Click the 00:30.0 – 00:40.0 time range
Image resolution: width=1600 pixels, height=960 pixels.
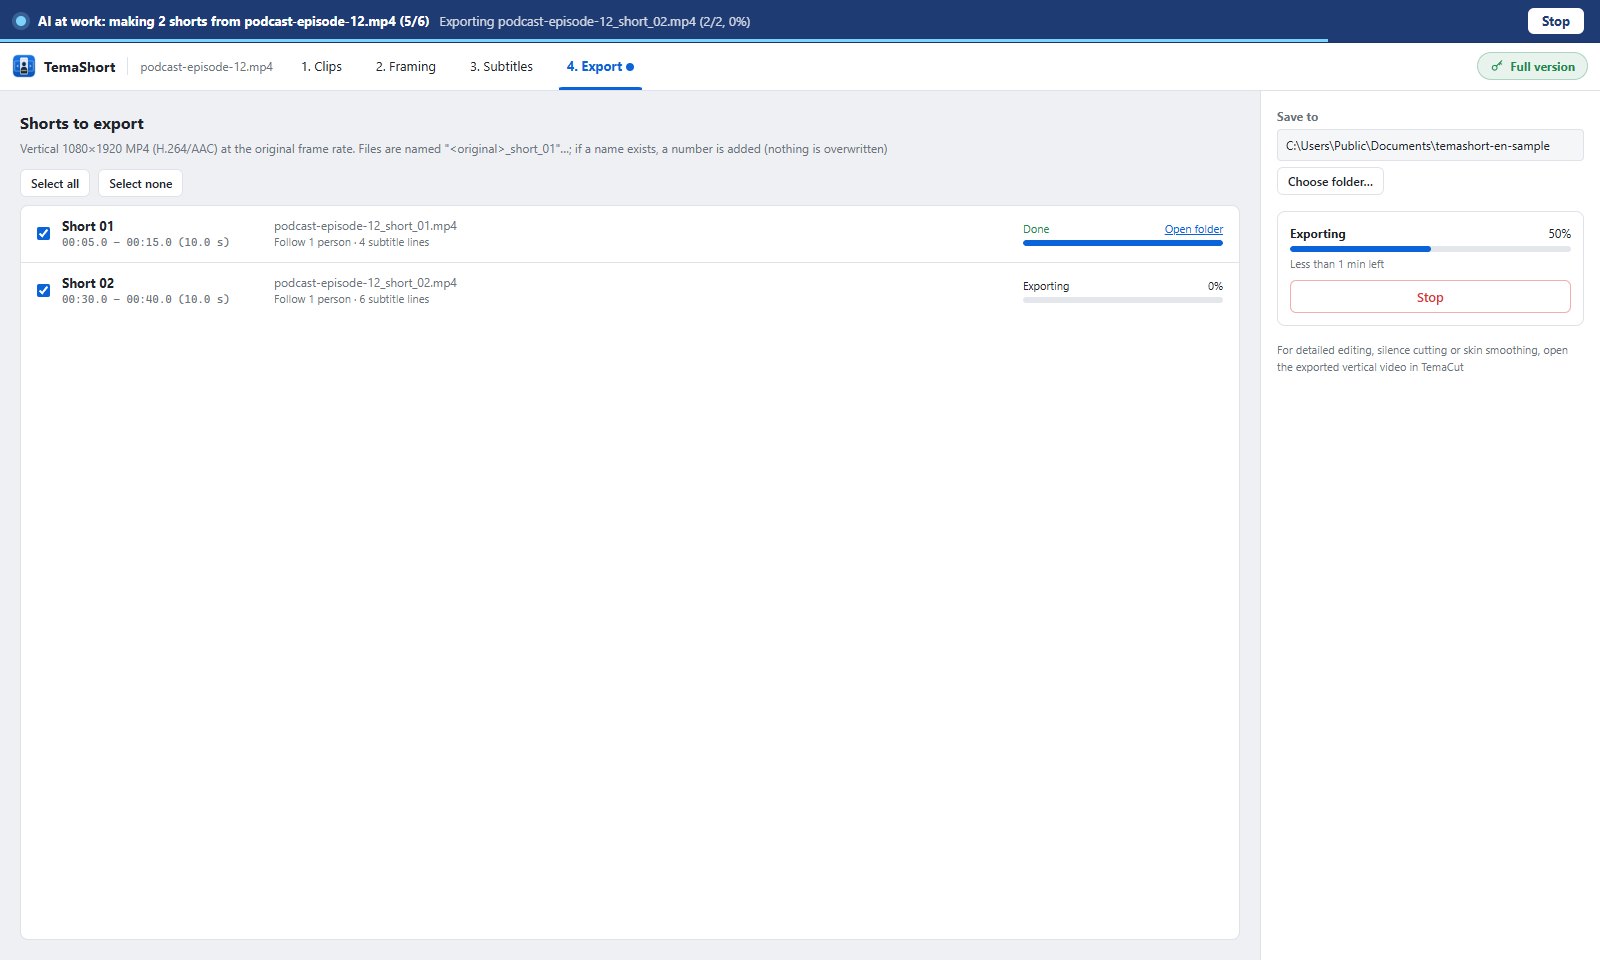pyautogui.click(x=146, y=299)
